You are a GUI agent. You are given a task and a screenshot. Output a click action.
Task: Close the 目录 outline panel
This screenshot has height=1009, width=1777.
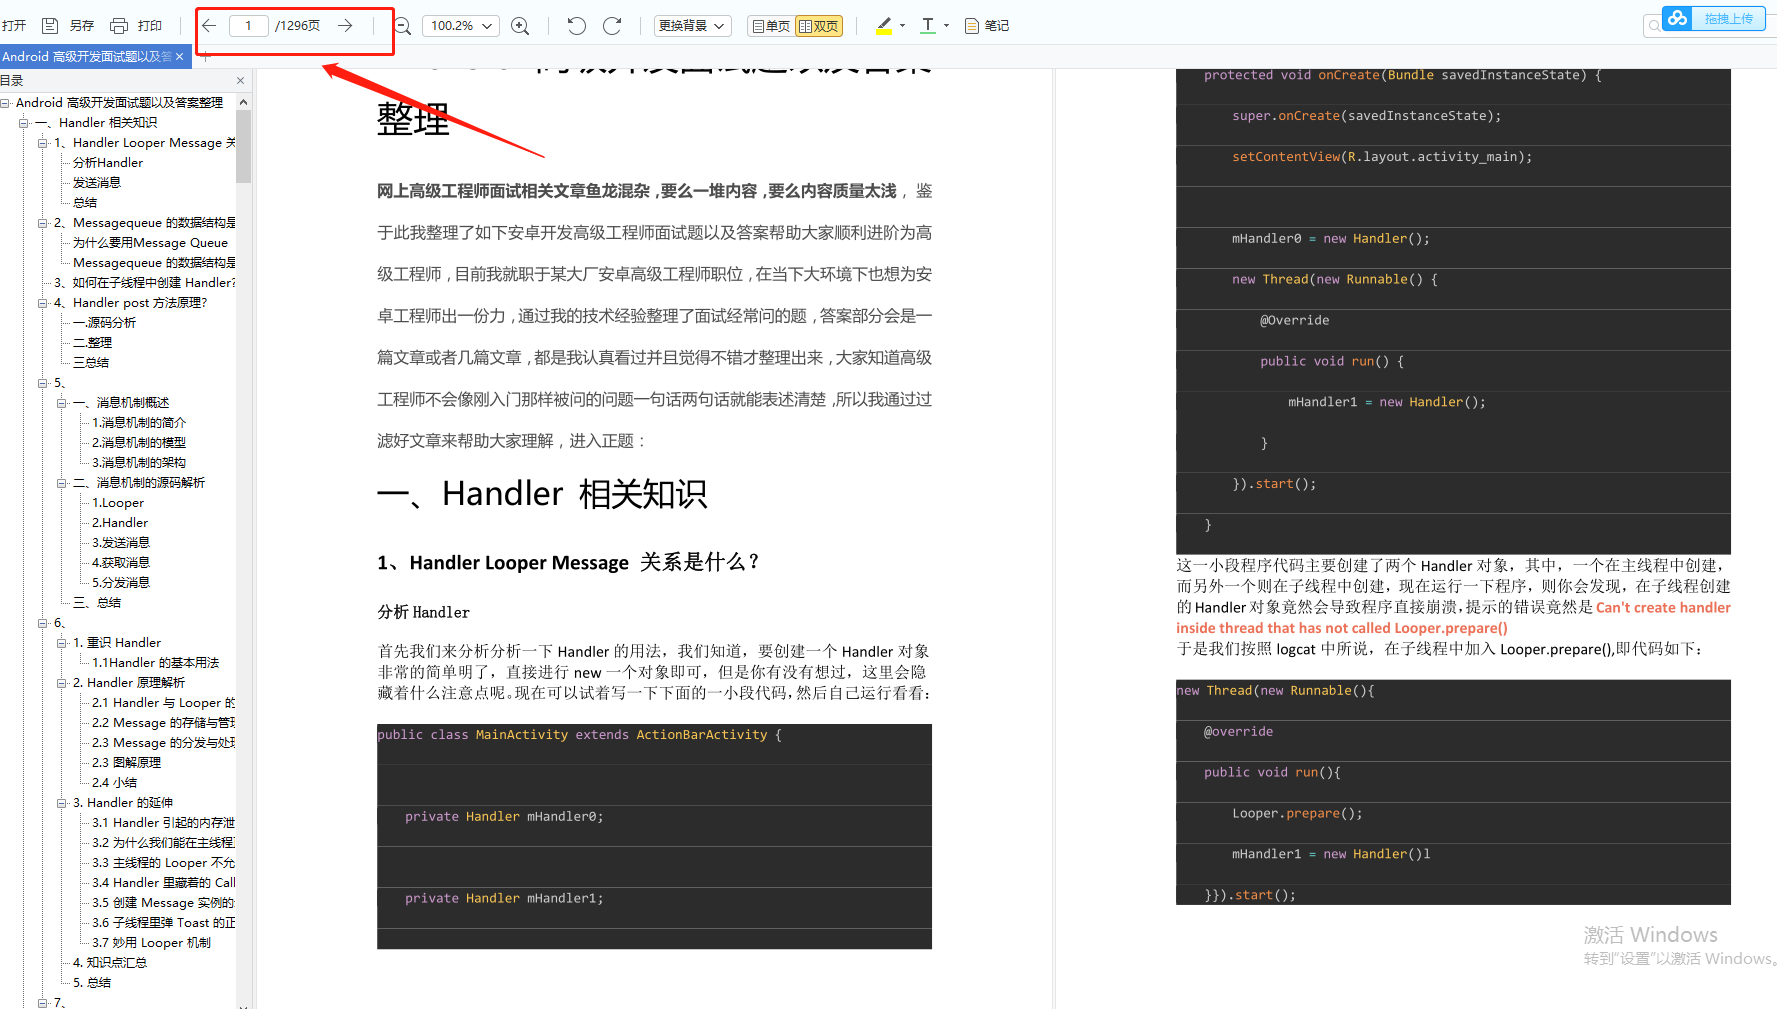240,80
